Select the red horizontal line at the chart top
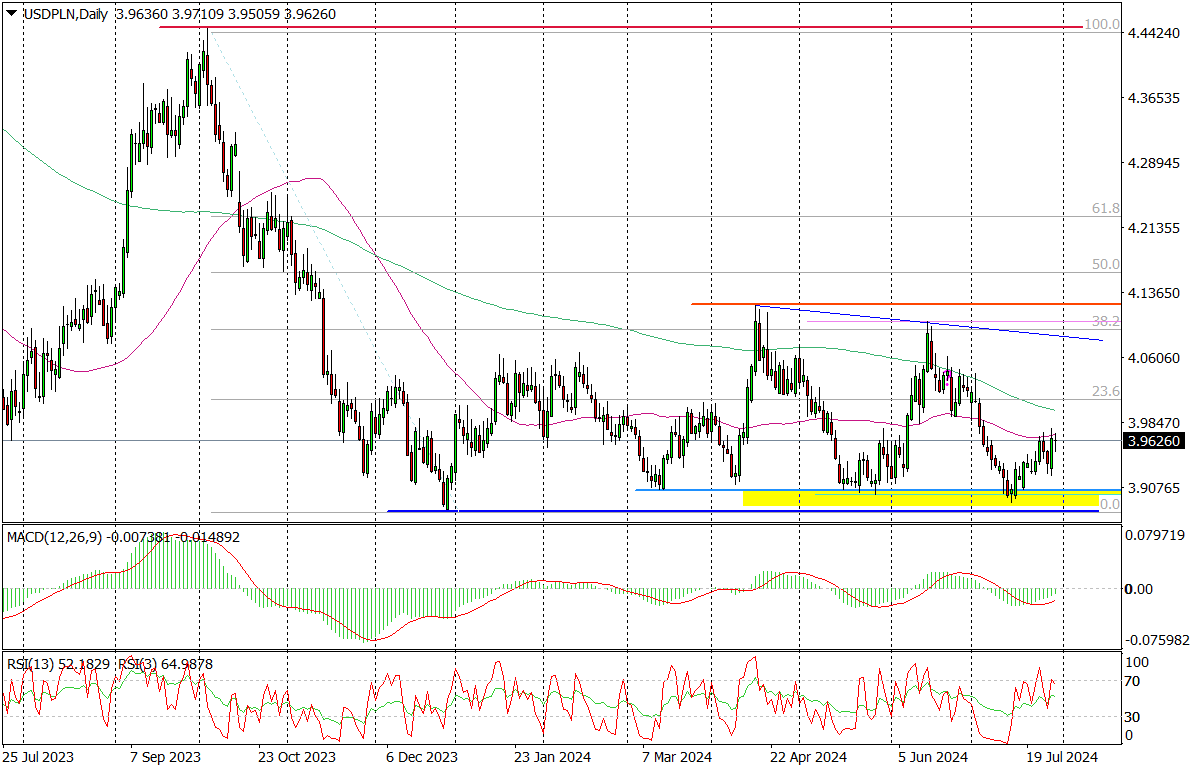 (620, 27)
